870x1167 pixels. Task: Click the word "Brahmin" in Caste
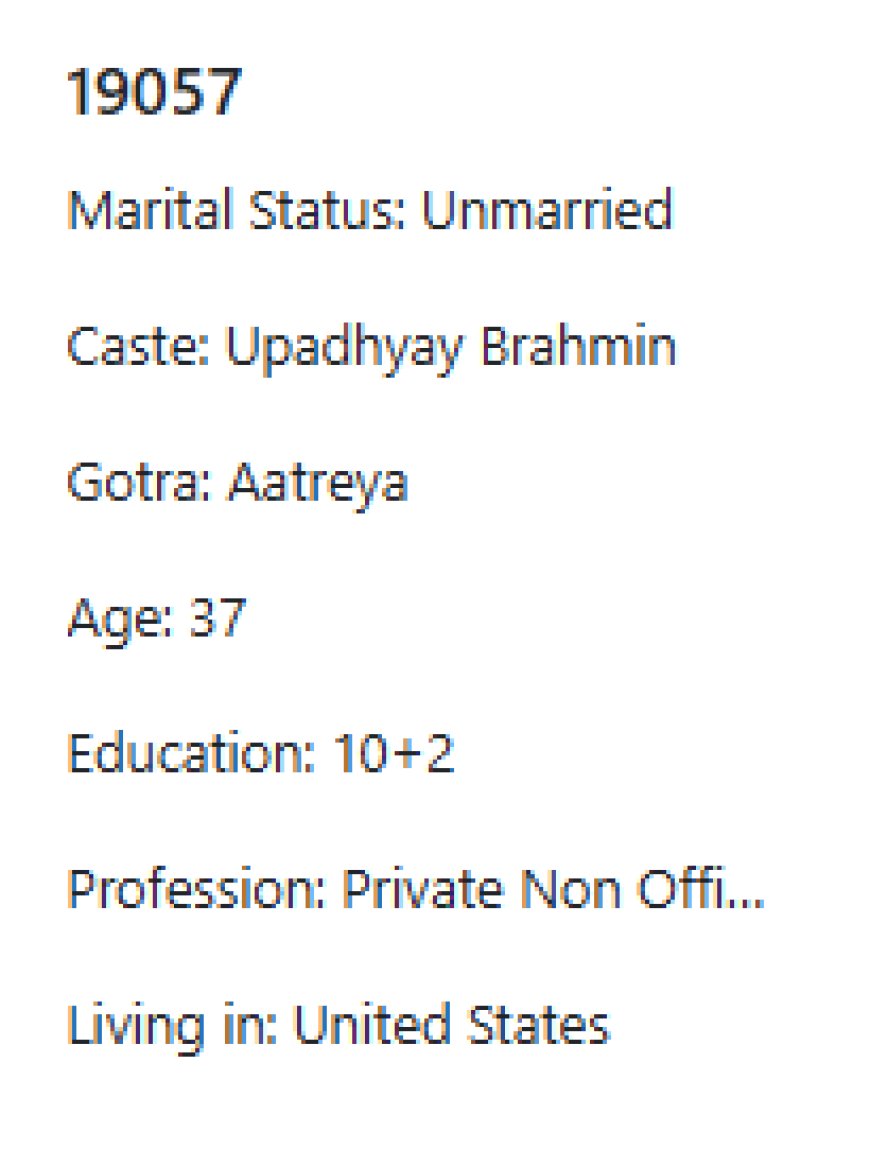(x=579, y=347)
